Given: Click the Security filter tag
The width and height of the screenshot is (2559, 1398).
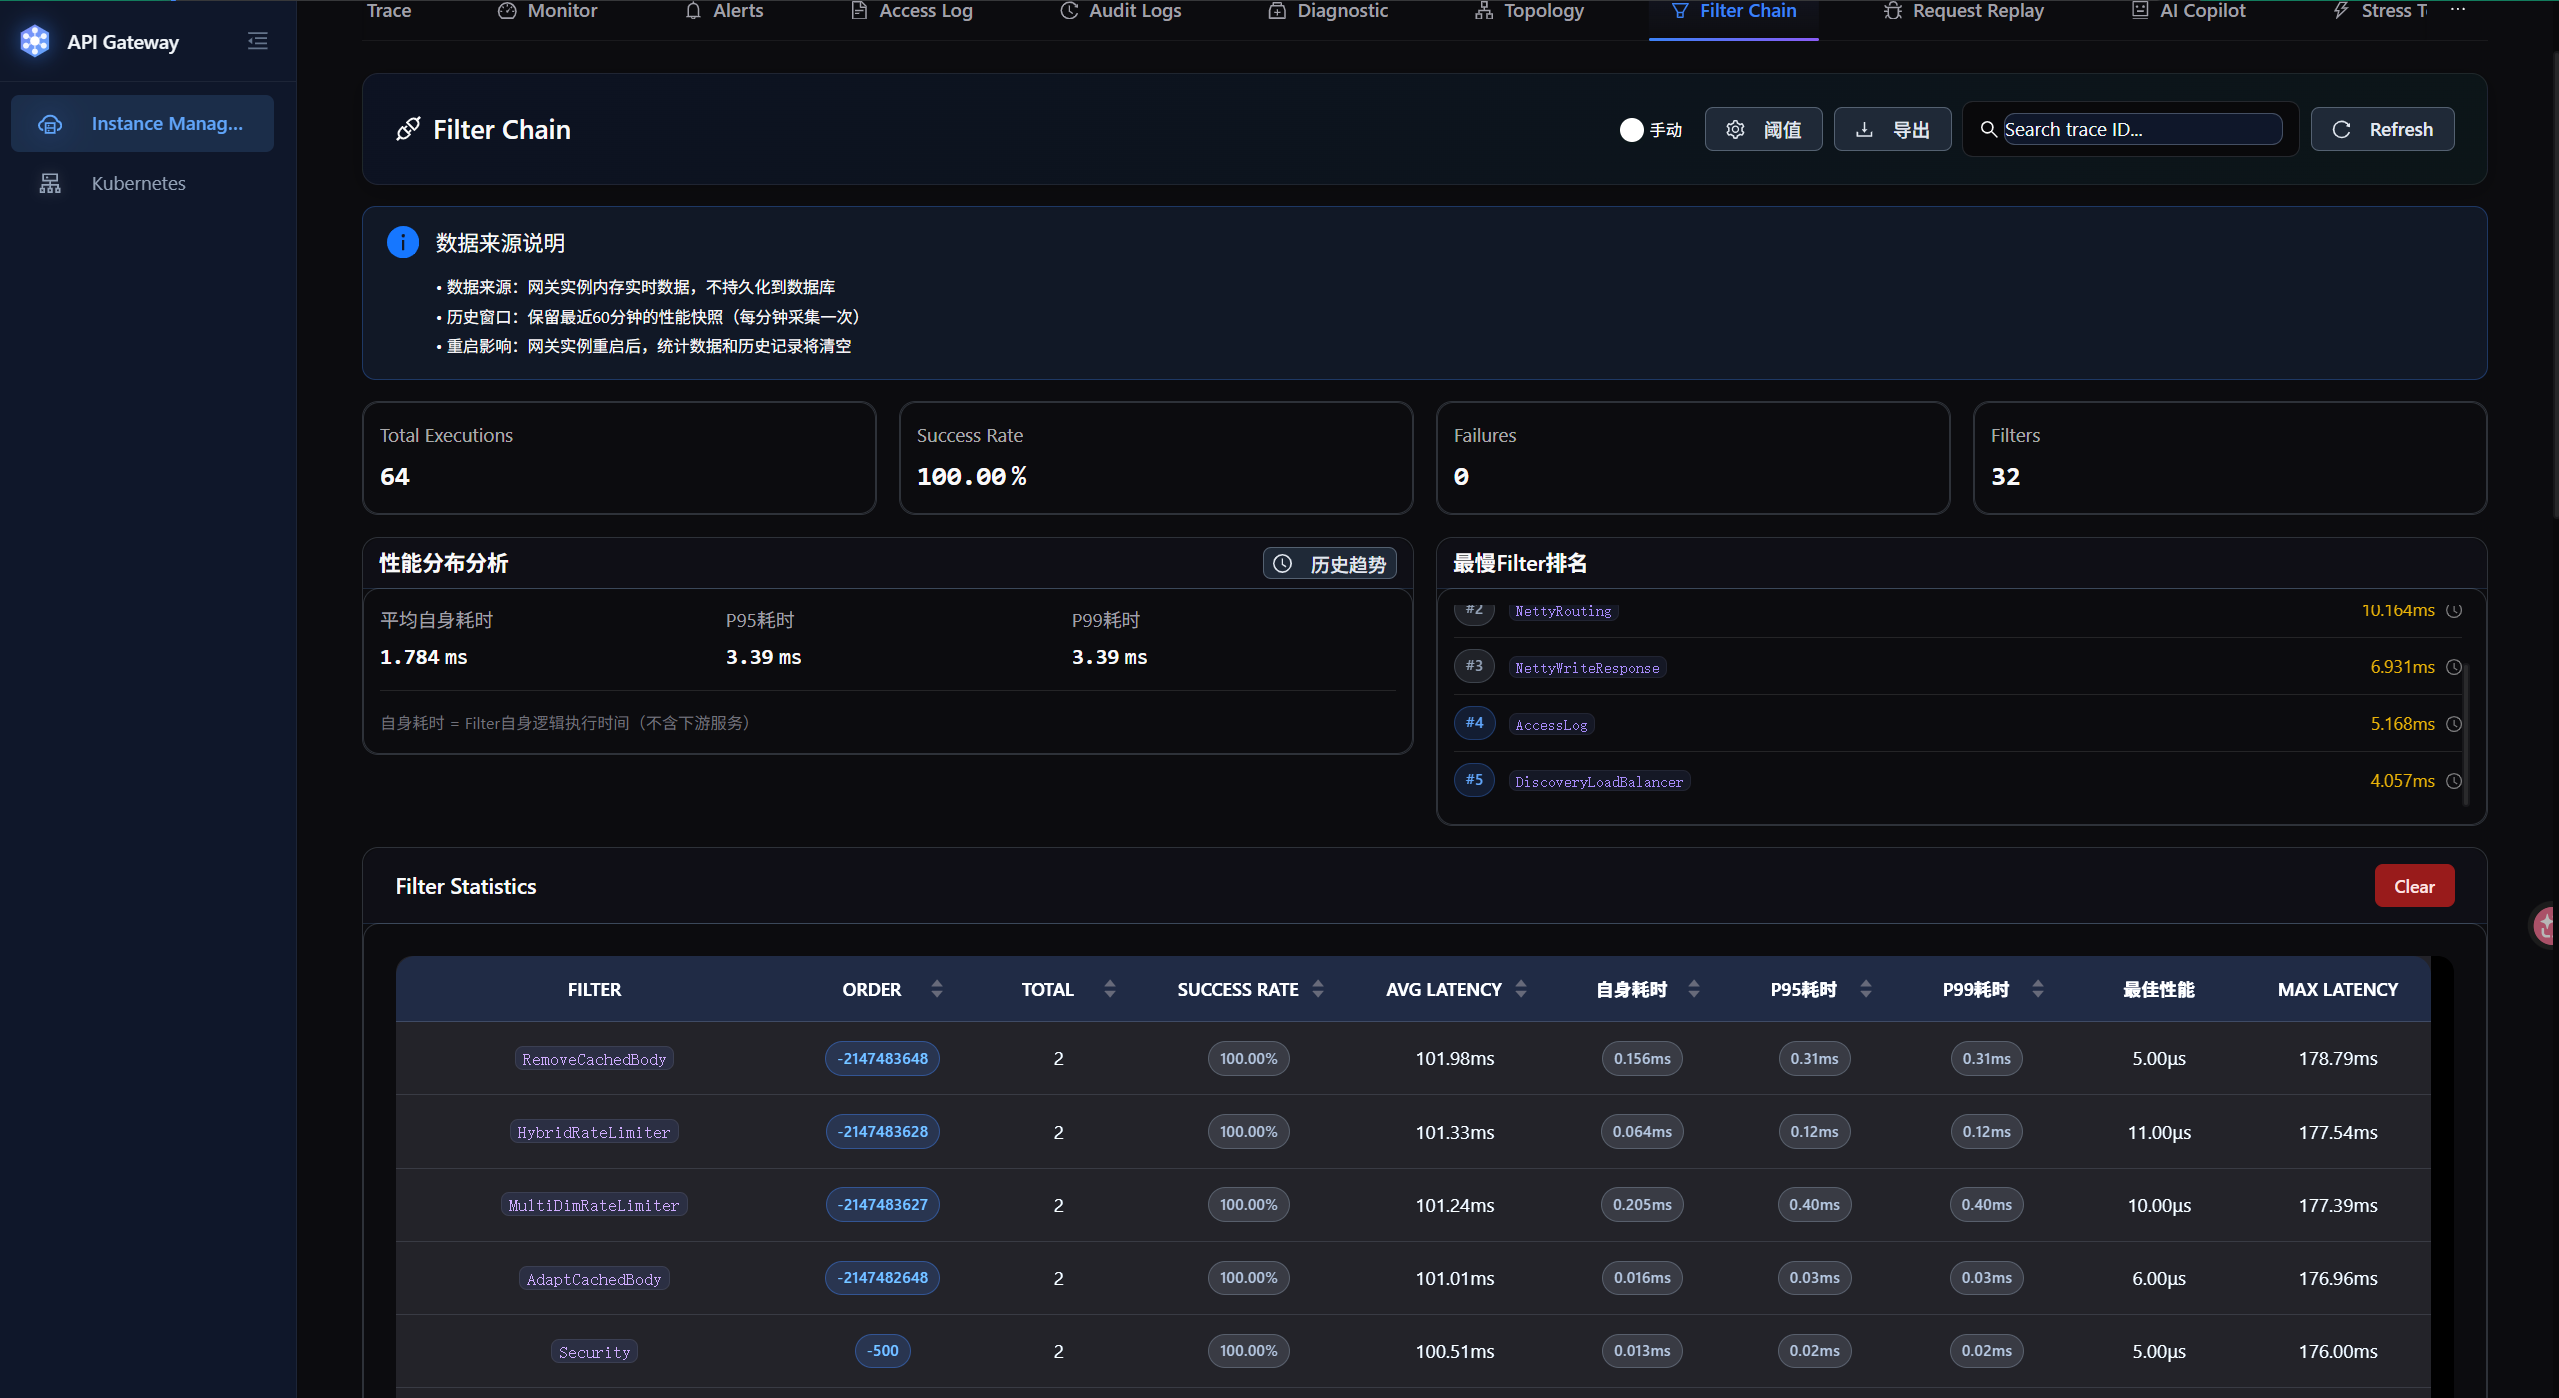Looking at the screenshot, I should click(x=594, y=1352).
